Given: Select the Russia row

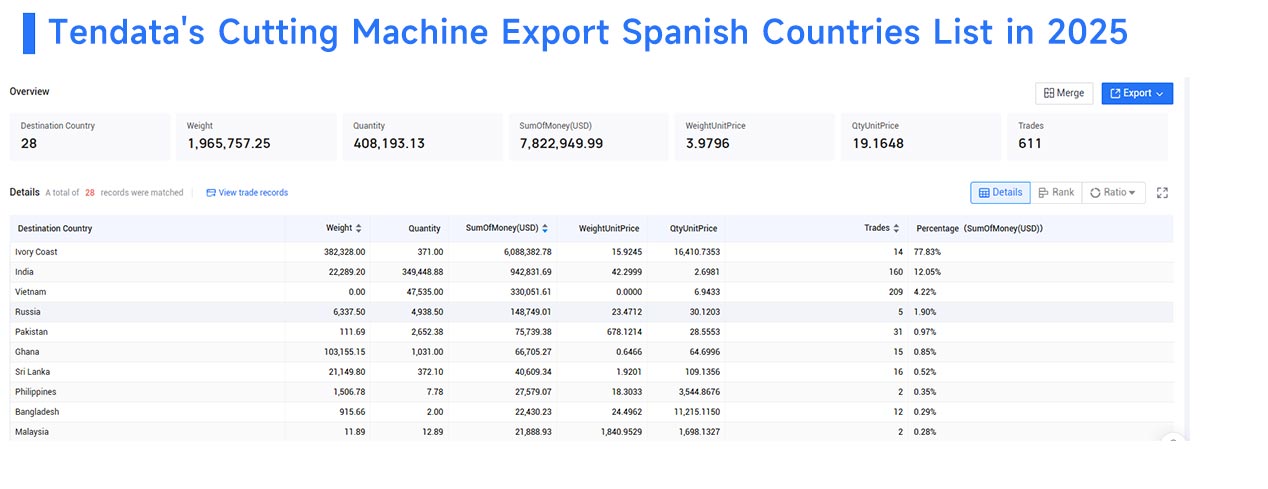Looking at the screenshot, I should pyautogui.click(x=591, y=312).
